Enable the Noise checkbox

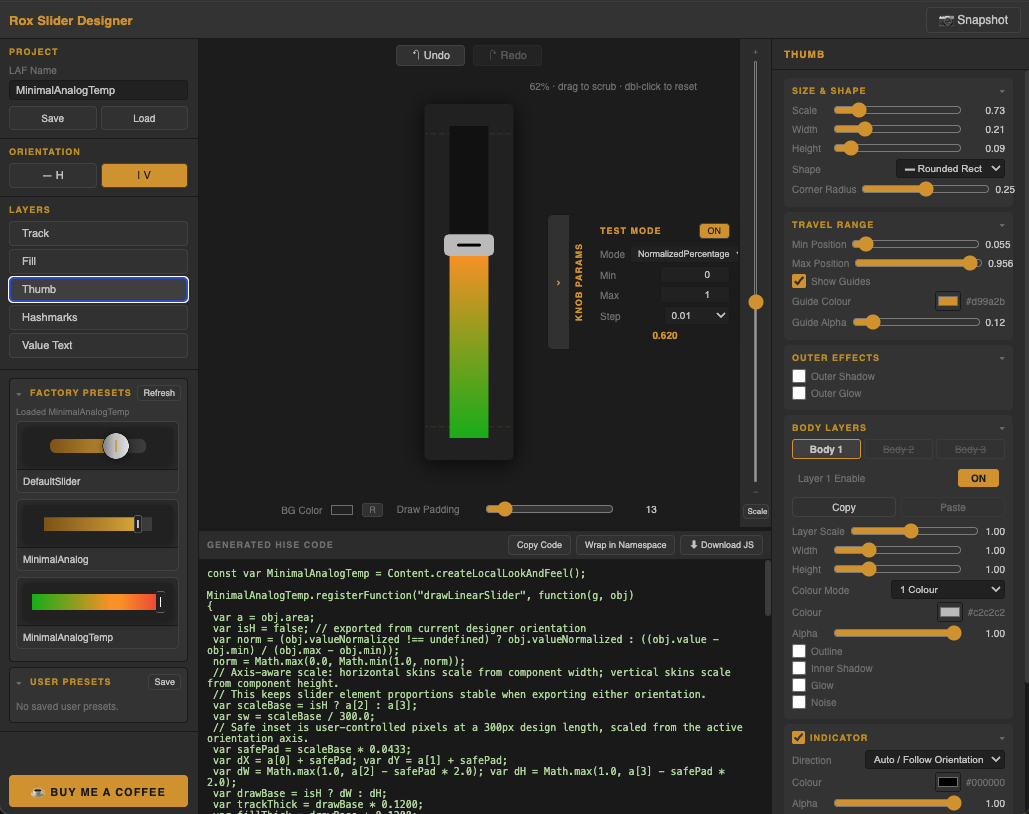[799, 702]
